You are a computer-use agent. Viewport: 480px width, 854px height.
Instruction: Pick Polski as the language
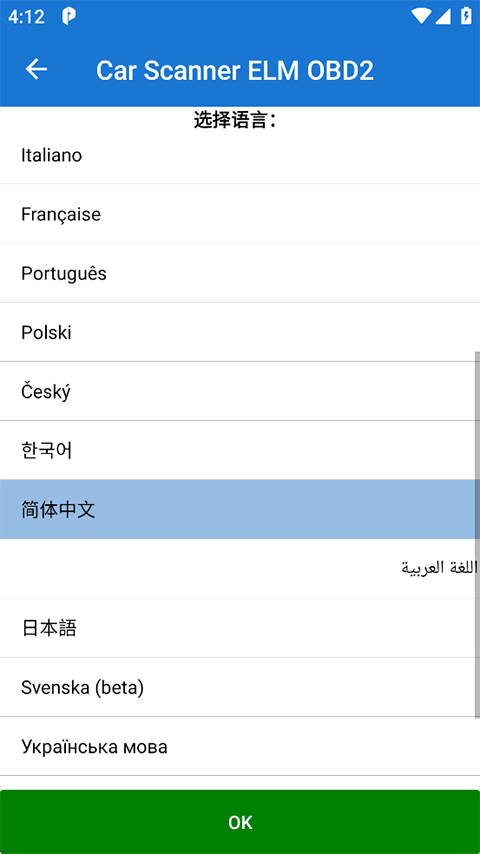tap(240, 332)
